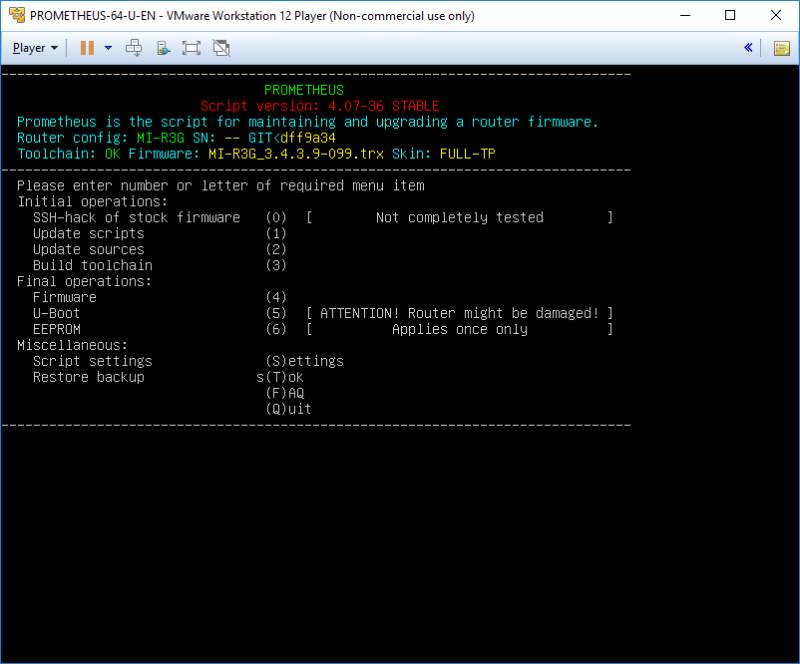Click 'ATTENTION! Router might be damaged!' warning
The width and height of the screenshot is (800, 664).
459,313
